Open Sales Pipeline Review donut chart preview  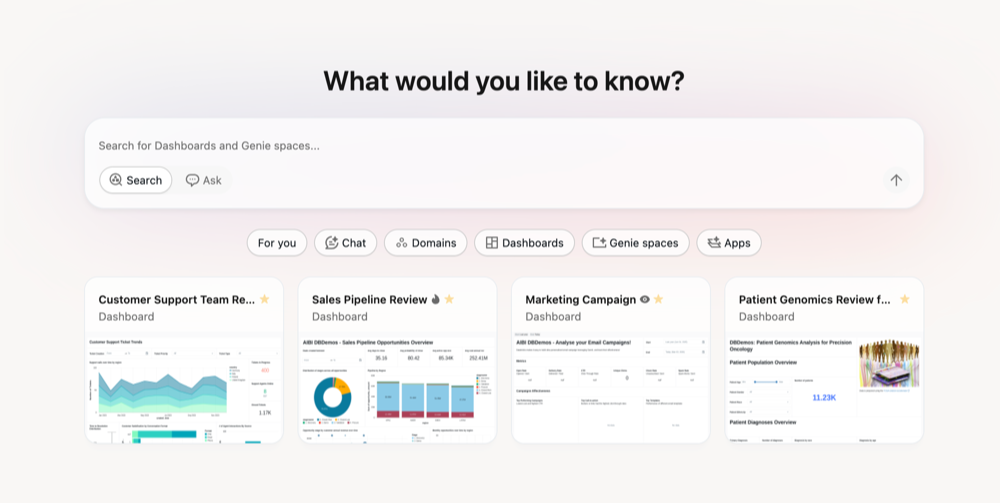click(x=332, y=396)
